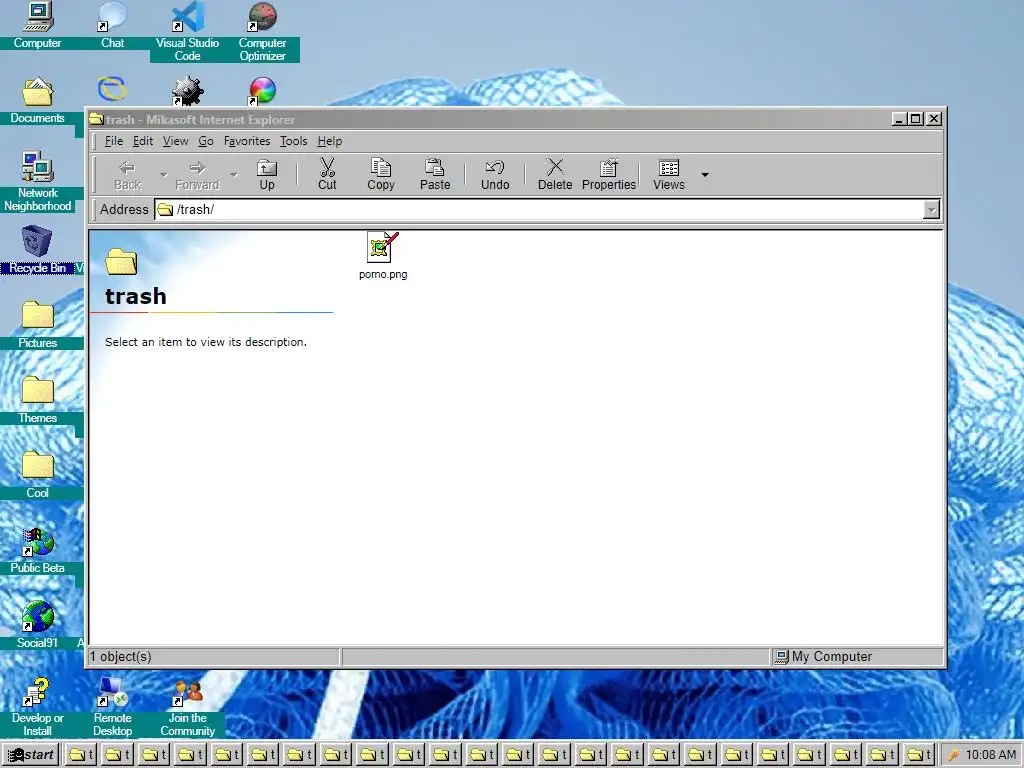Select the black gear desktop icon
The image size is (1024, 768).
187,91
